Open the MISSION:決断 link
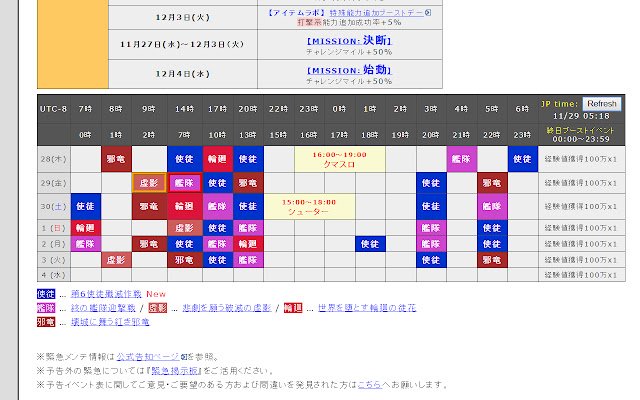640x400 pixels. [x=349, y=40]
